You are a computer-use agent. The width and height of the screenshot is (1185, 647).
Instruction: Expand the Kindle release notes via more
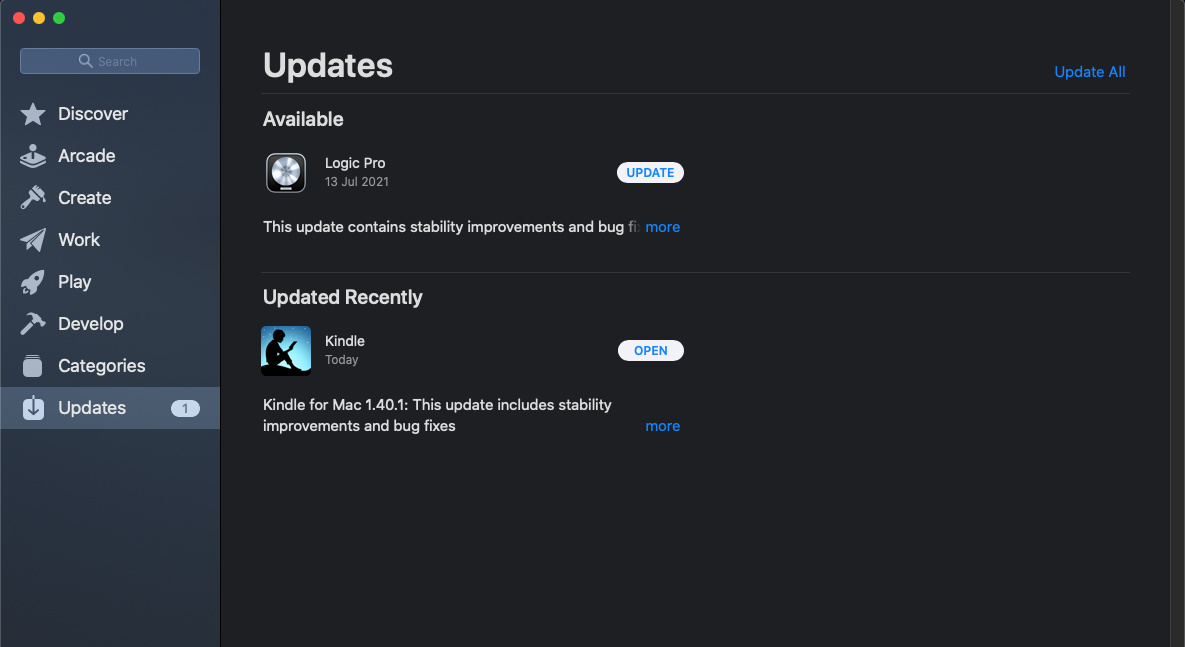pyautogui.click(x=663, y=426)
